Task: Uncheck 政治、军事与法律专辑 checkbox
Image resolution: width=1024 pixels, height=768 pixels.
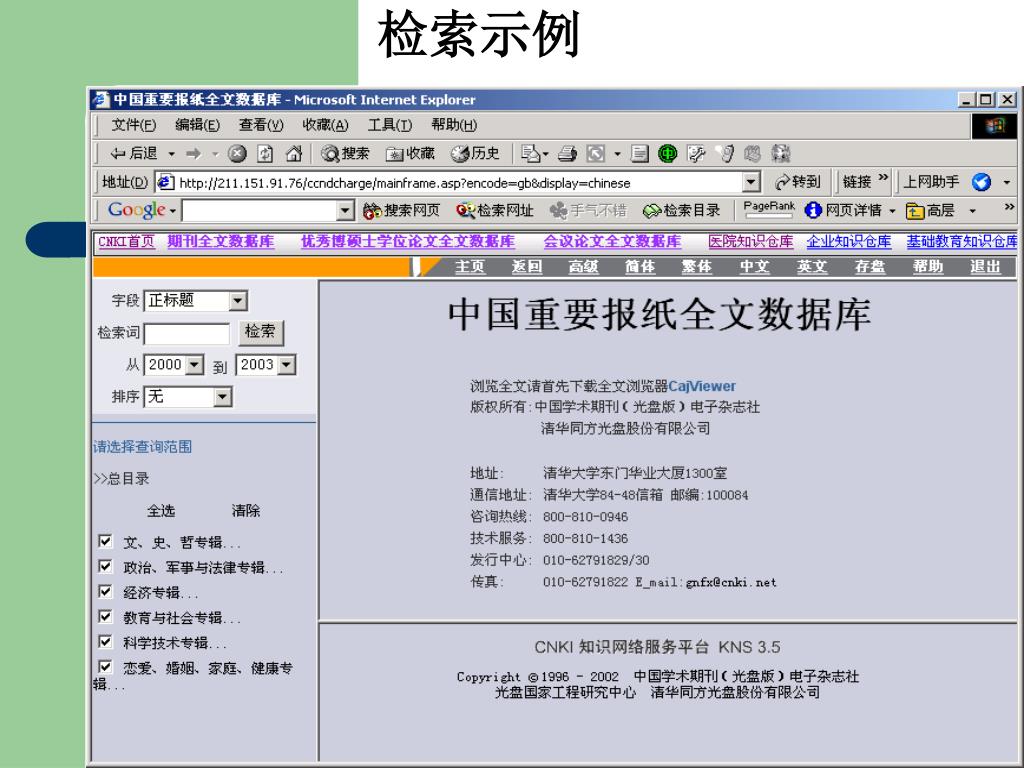Action: click(x=104, y=566)
